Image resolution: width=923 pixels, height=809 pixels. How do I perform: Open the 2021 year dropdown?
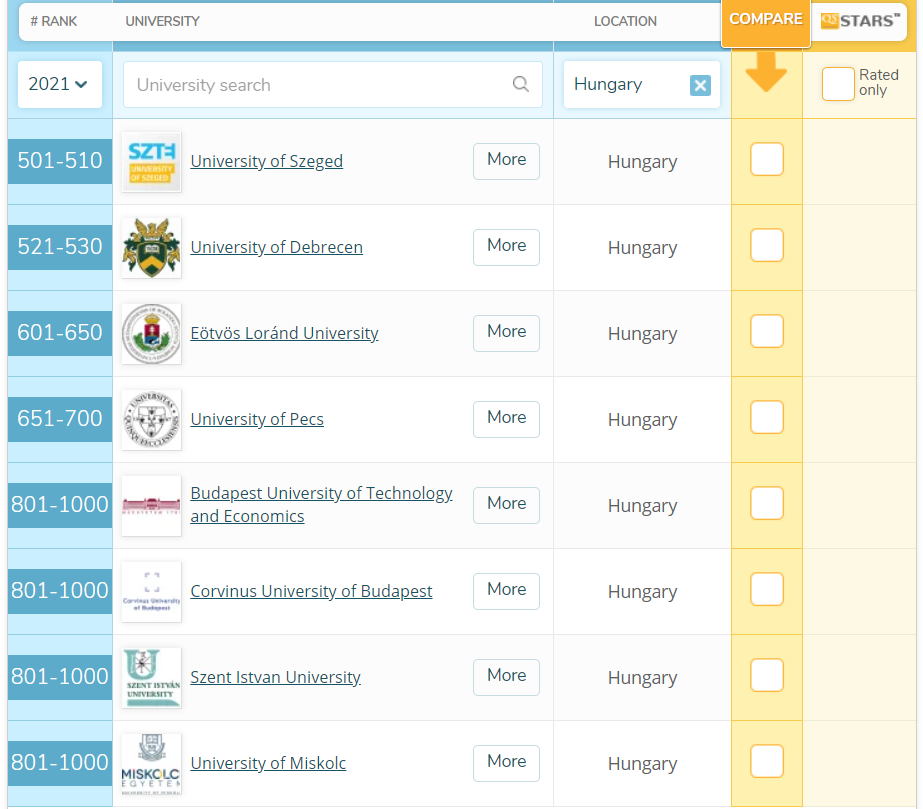coord(60,85)
